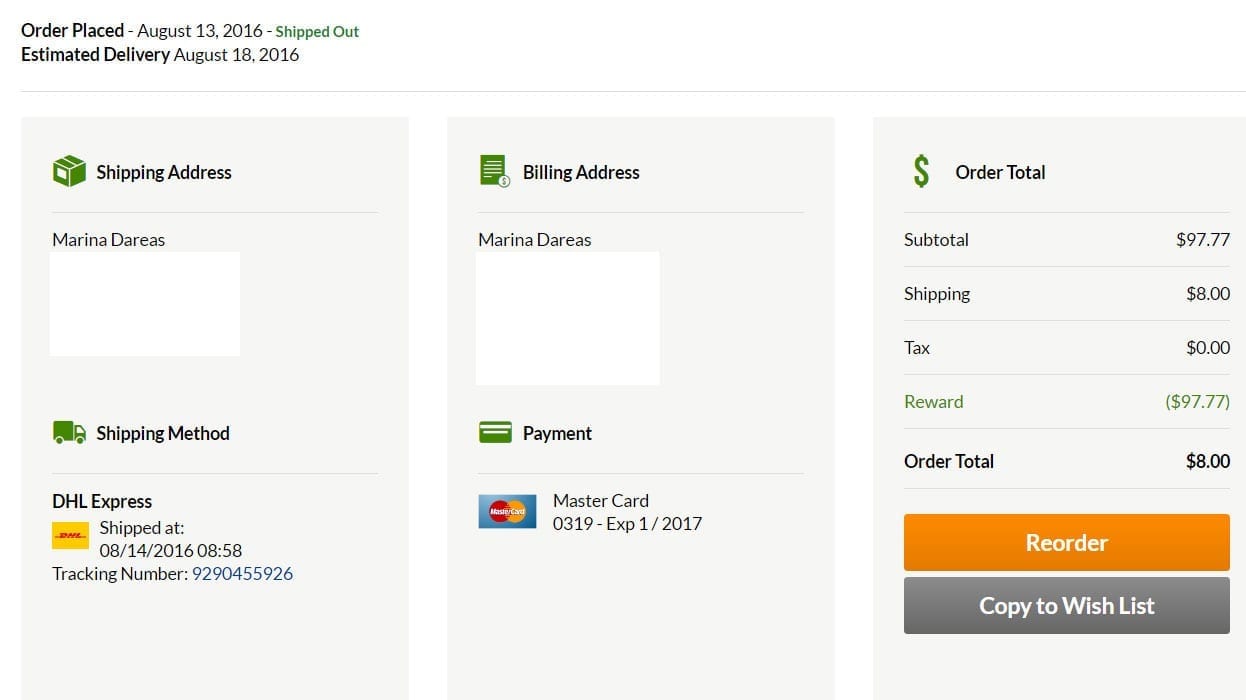Click the MasterCard logo icon
The width and height of the screenshot is (1246, 700).
point(507,512)
